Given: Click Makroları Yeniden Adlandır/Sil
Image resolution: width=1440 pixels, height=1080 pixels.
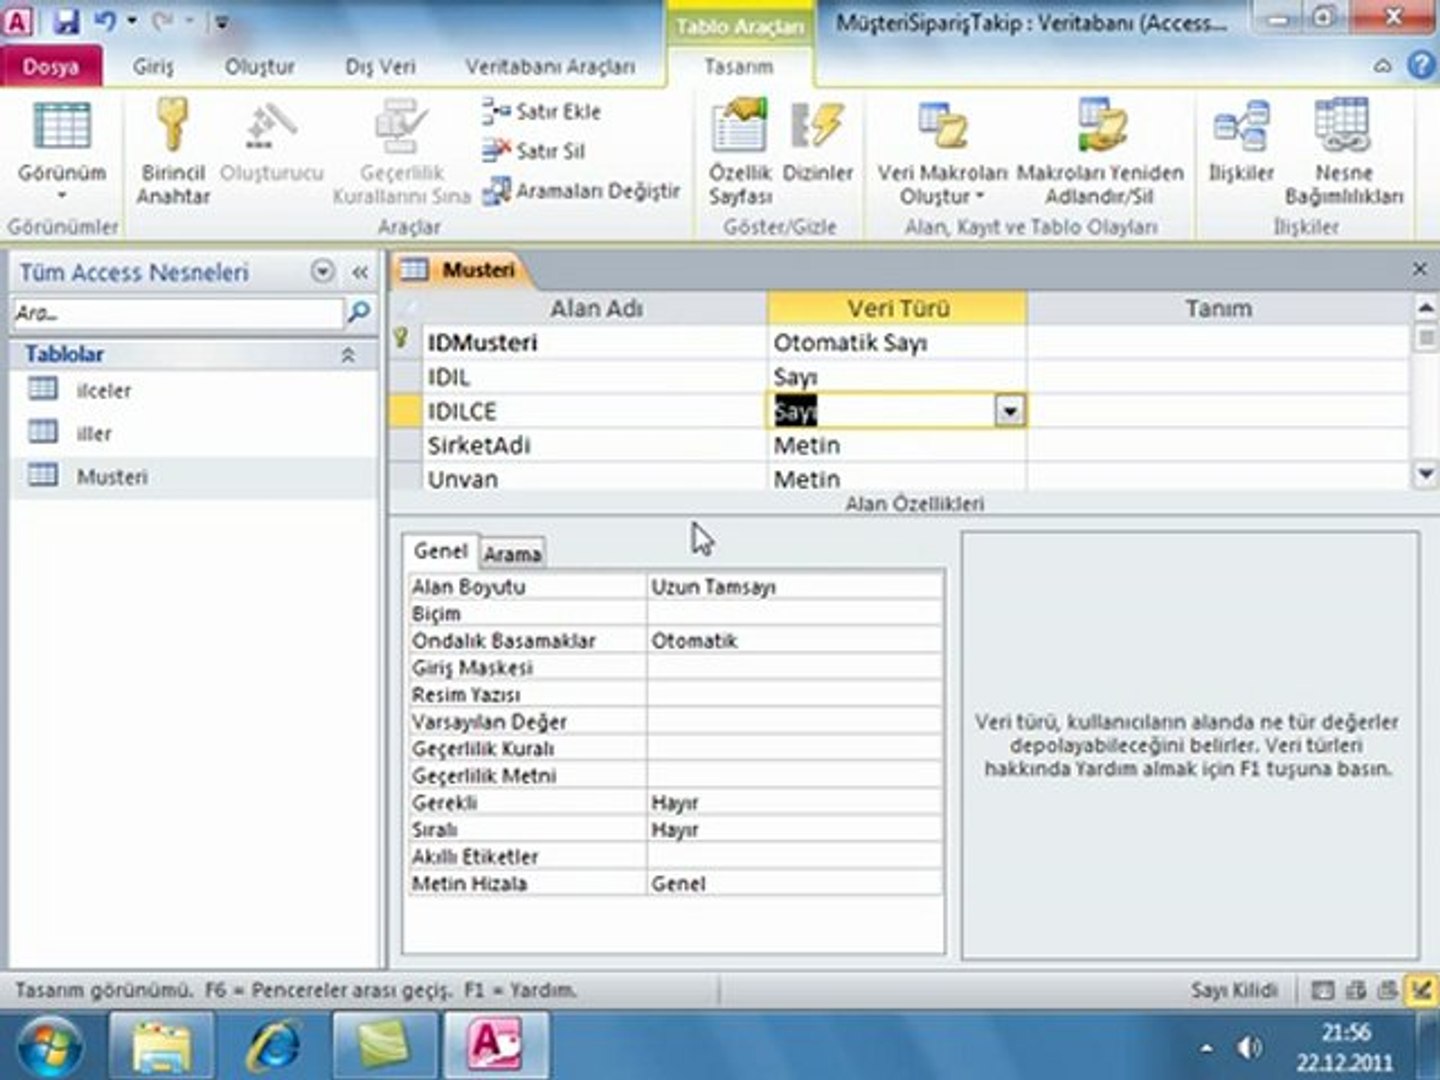Looking at the screenshot, I should pos(1100,152).
